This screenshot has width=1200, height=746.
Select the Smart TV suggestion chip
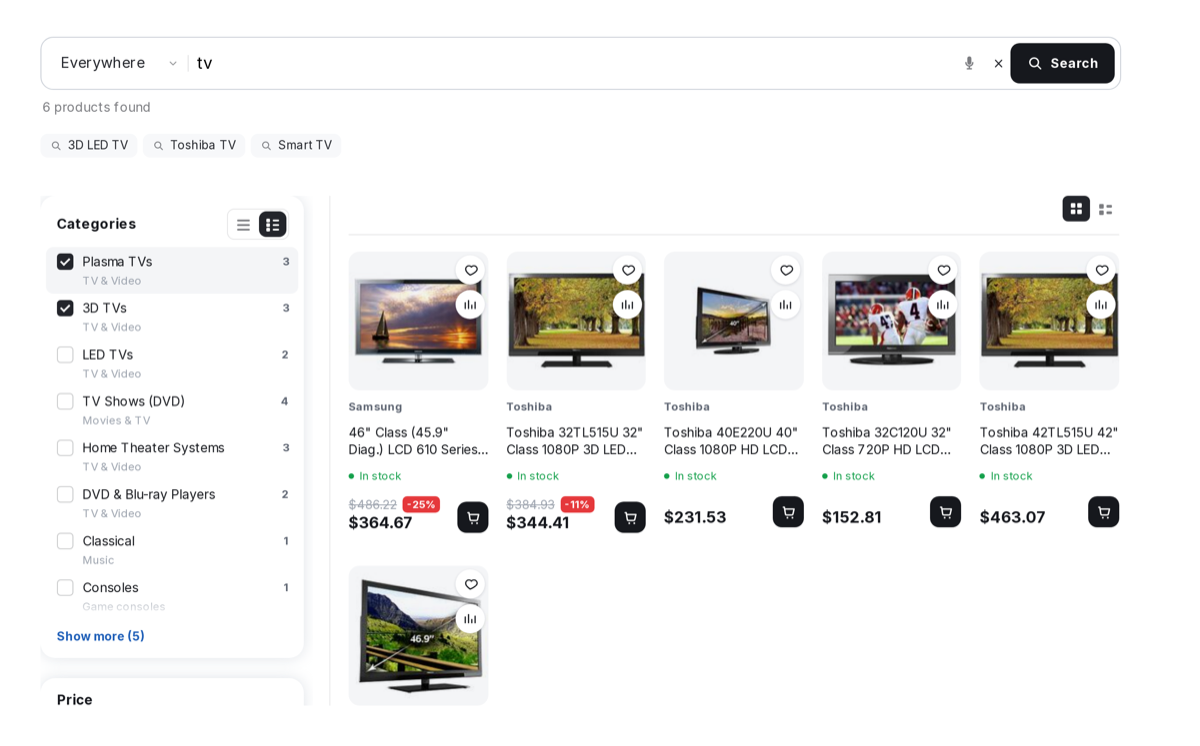click(x=296, y=145)
